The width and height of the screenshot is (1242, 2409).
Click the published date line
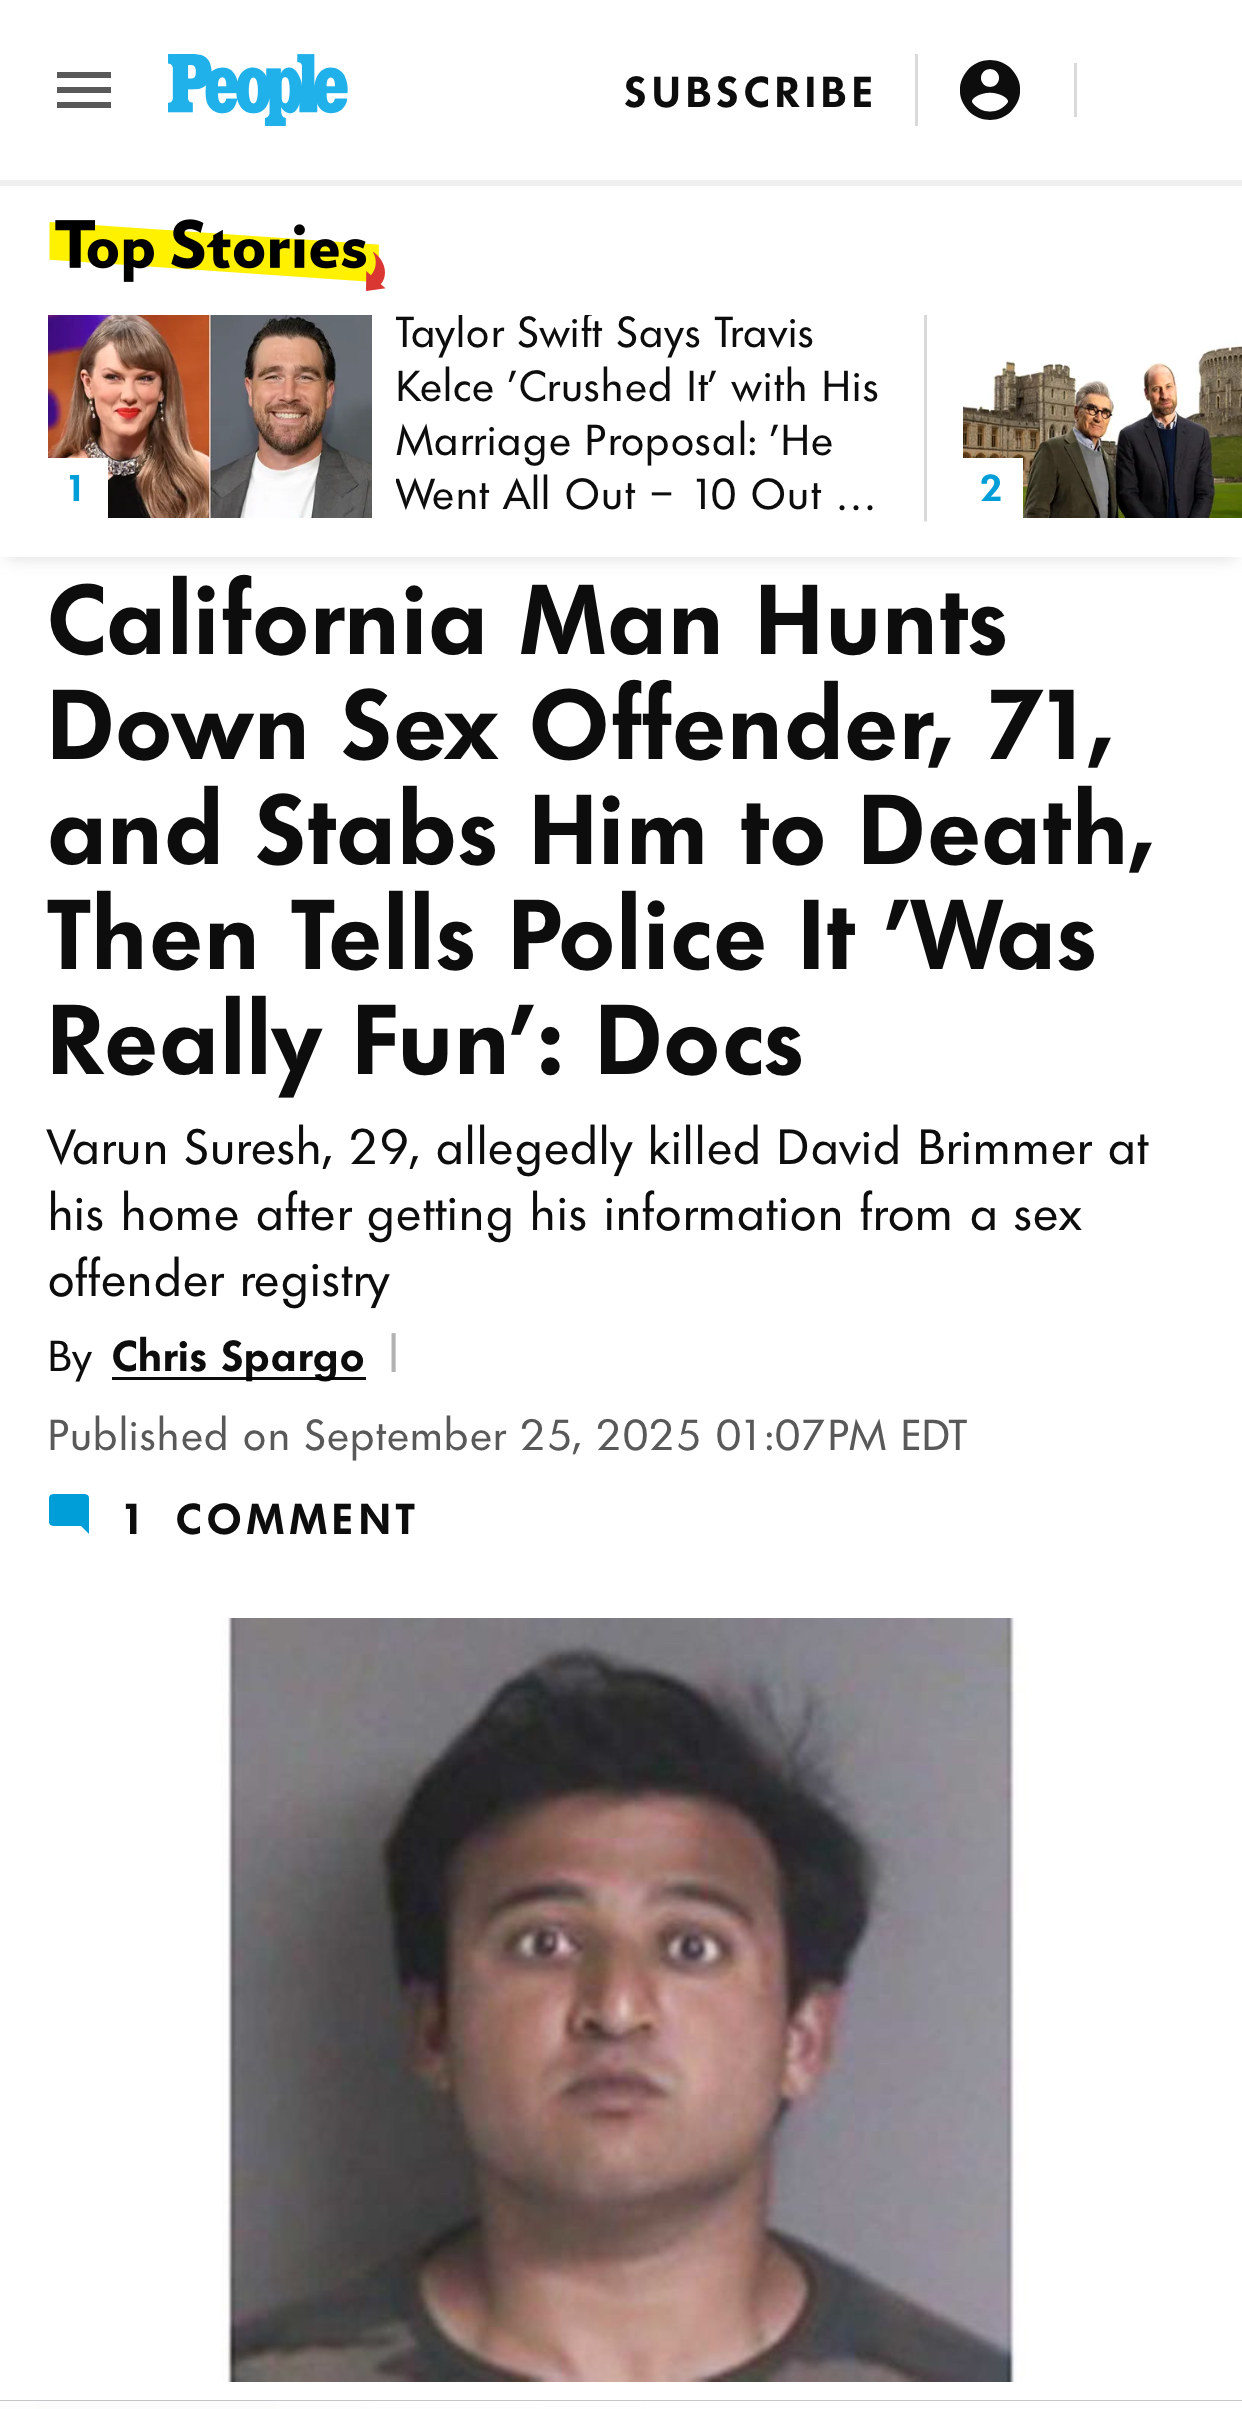coord(507,1436)
